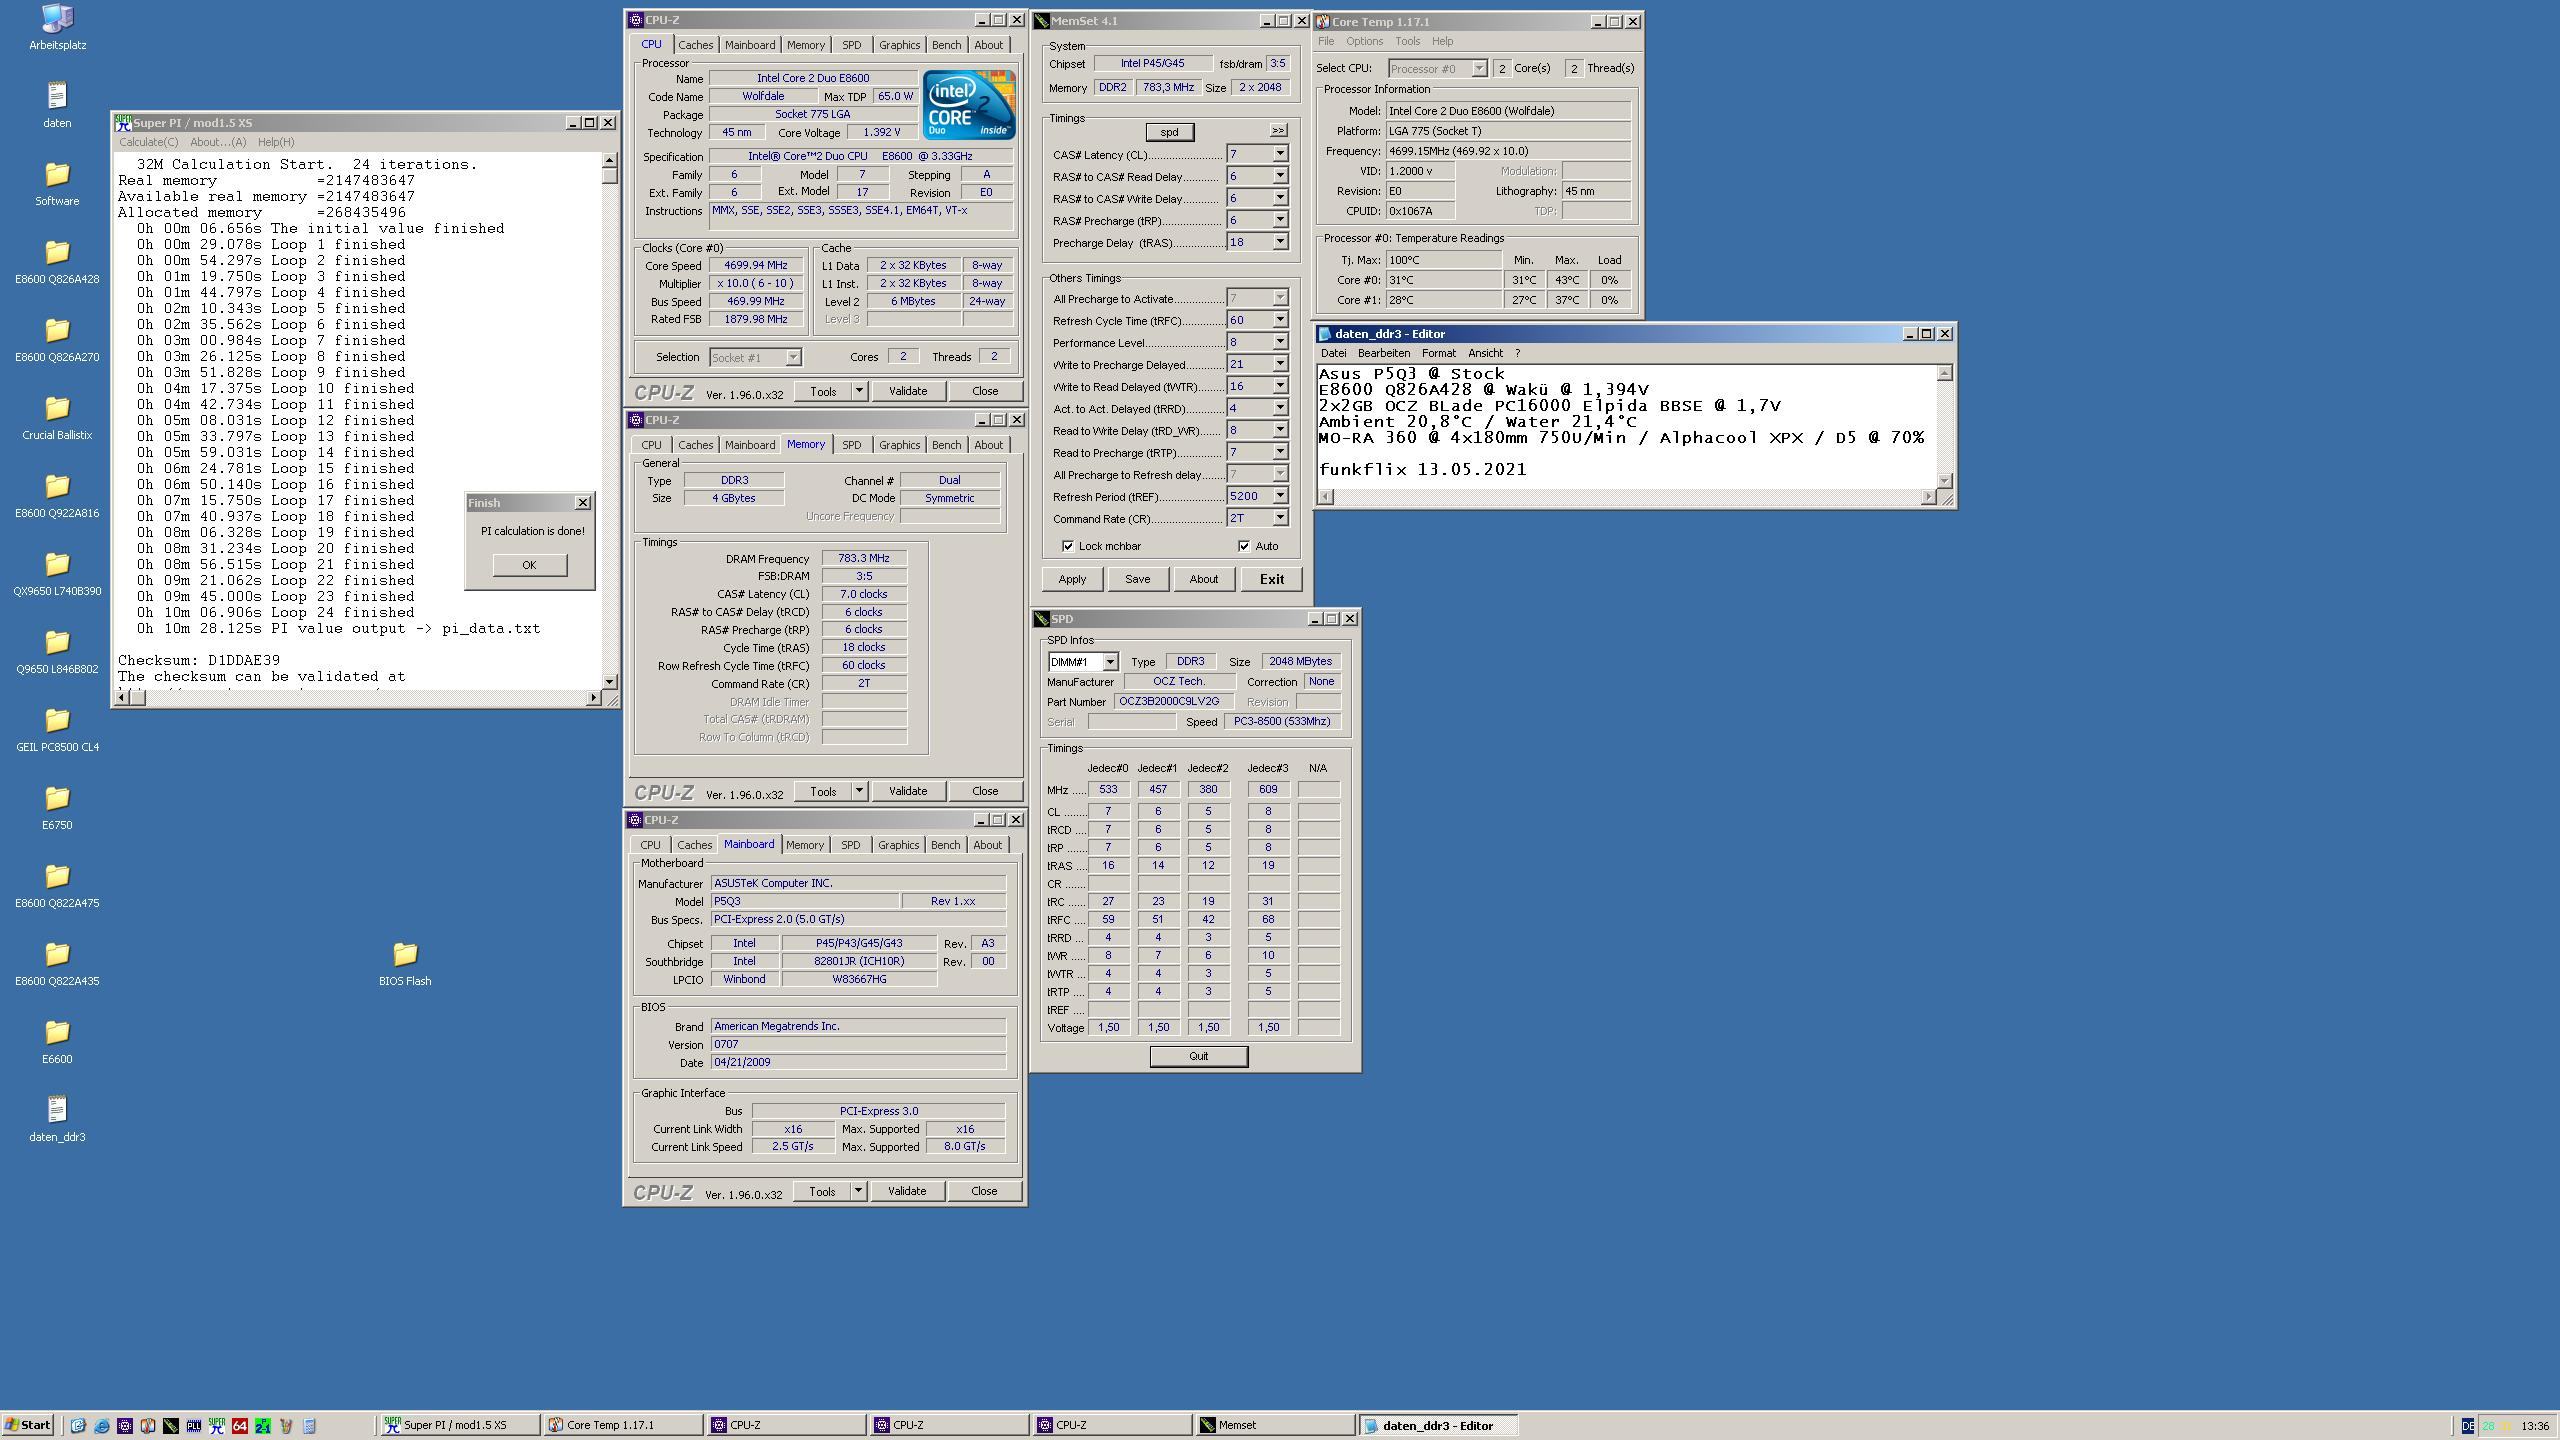Toggle the Lock mchbar checkbox
The width and height of the screenshot is (2560, 1440).
(x=1068, y=546)
